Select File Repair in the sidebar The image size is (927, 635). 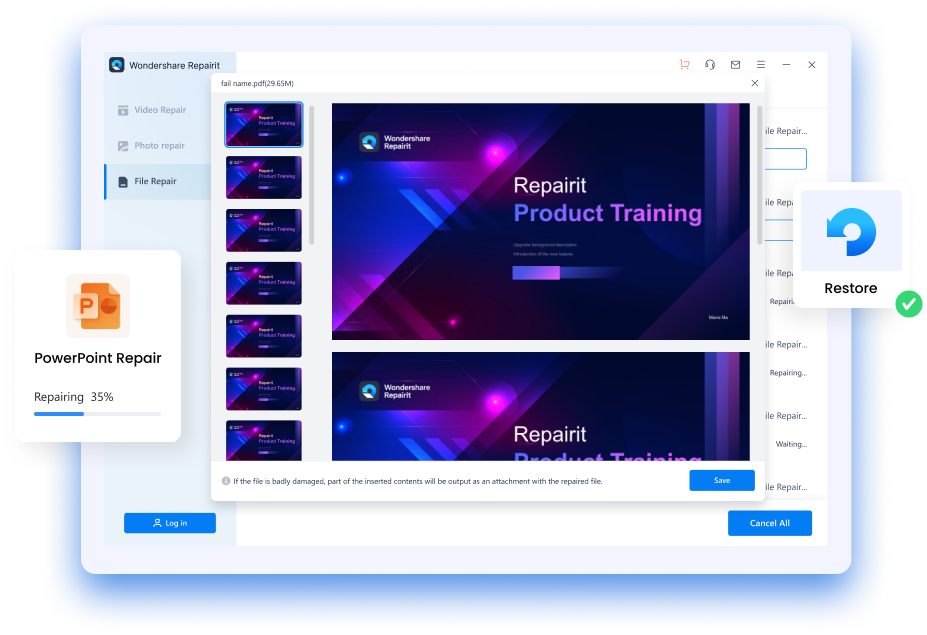pyautogui.click(x=158, y=182)
